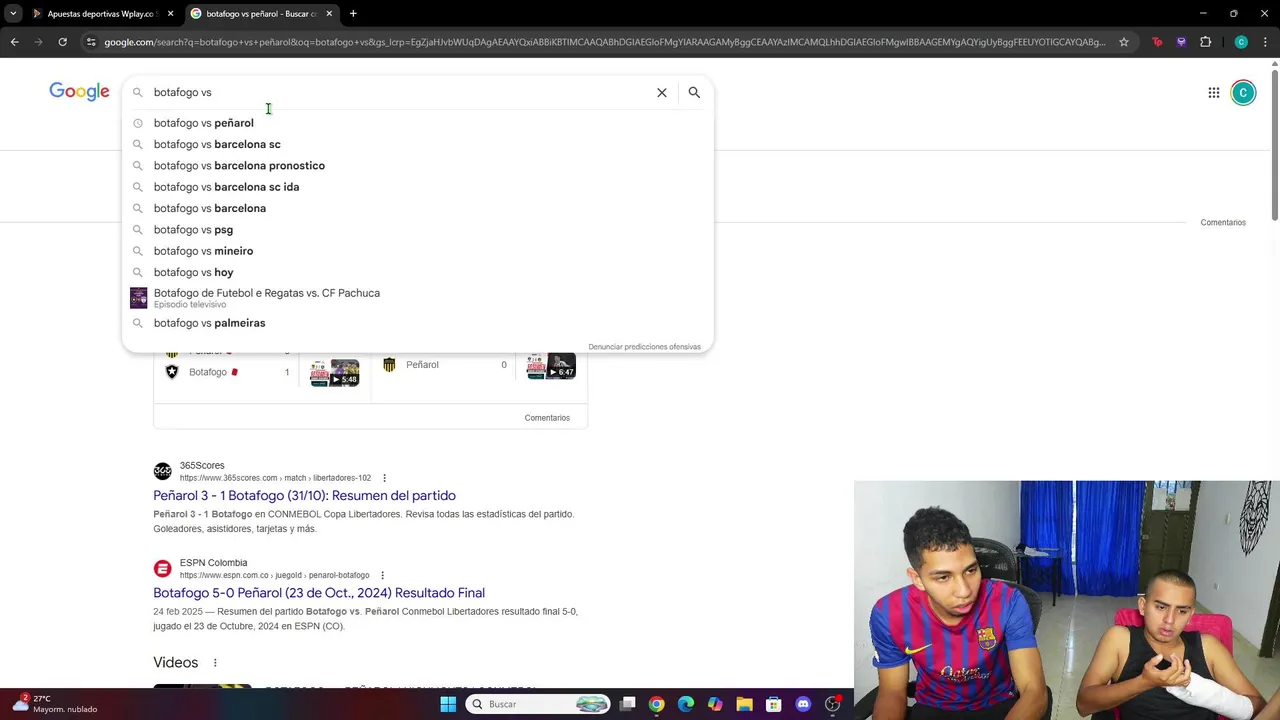Open the Google apps grid
This screenshot has width=1280, height=720.
pos(1213,93)
